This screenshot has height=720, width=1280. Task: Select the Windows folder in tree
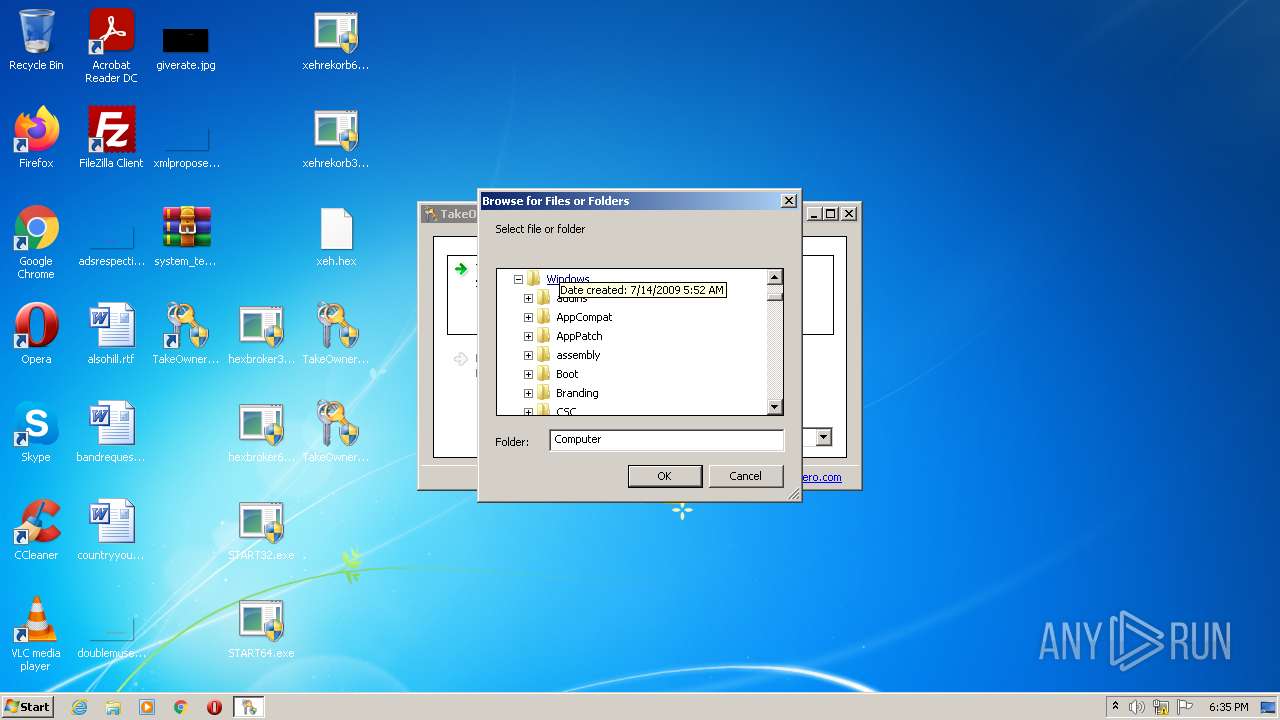click(x=568, y=279)
